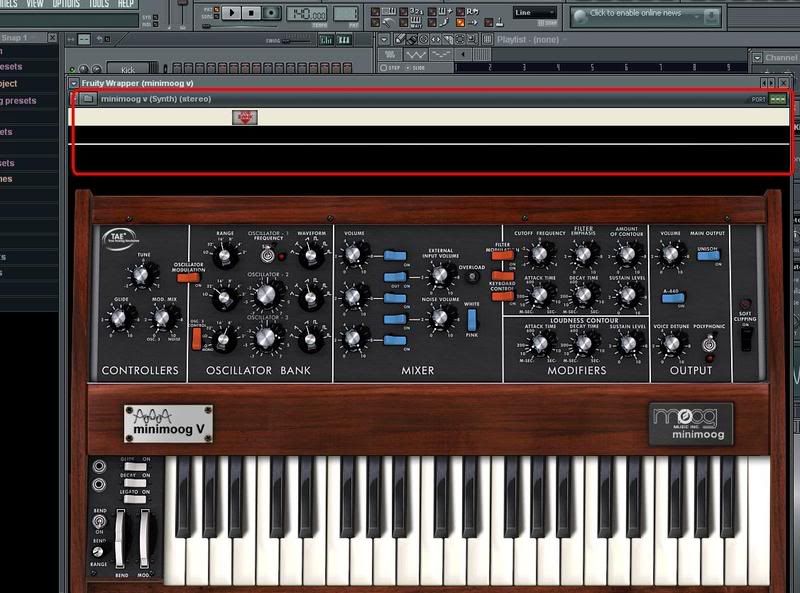
Task: Toggle the Legato ON keyboard switch
Action: [x=135, y=499]
